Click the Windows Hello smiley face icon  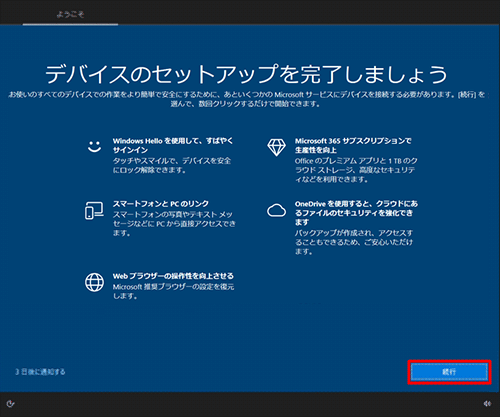pyautogui.click(x=94, y=146)
